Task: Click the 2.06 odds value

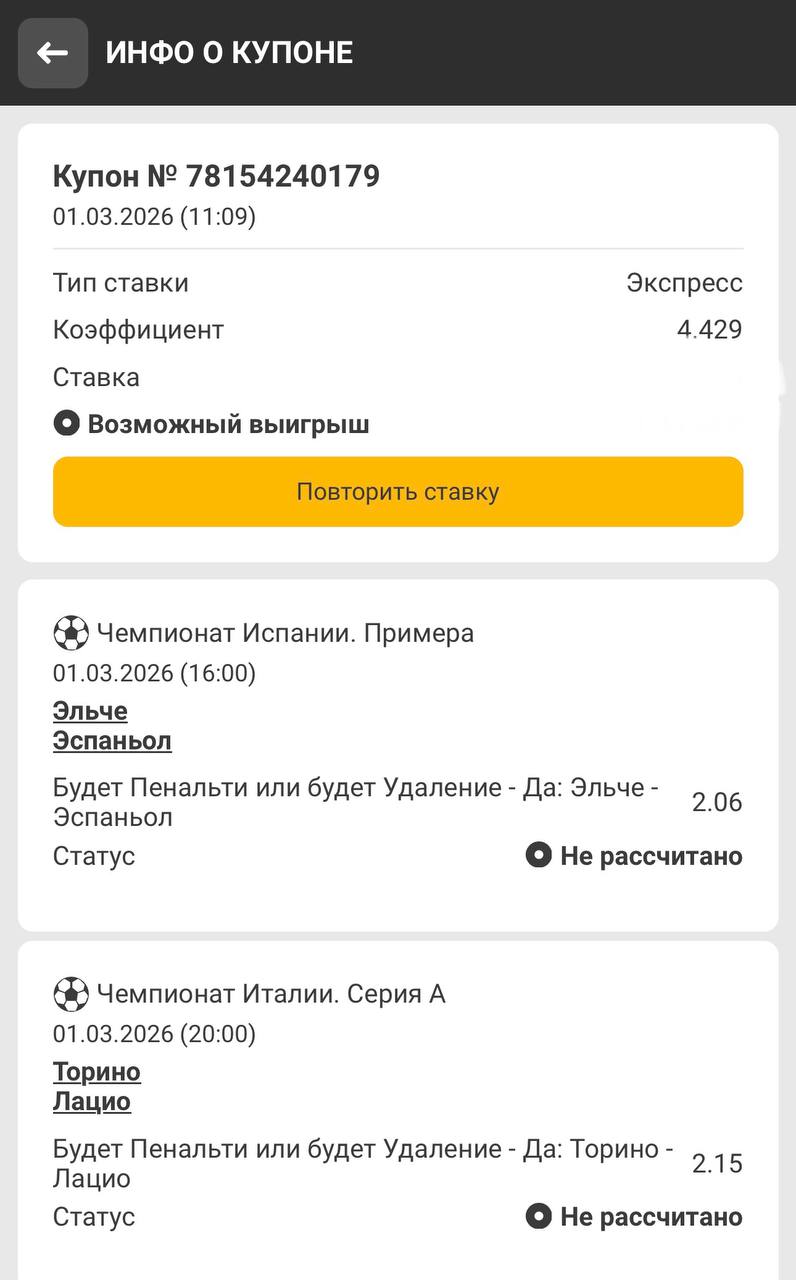Action: (x=717, y=802)
